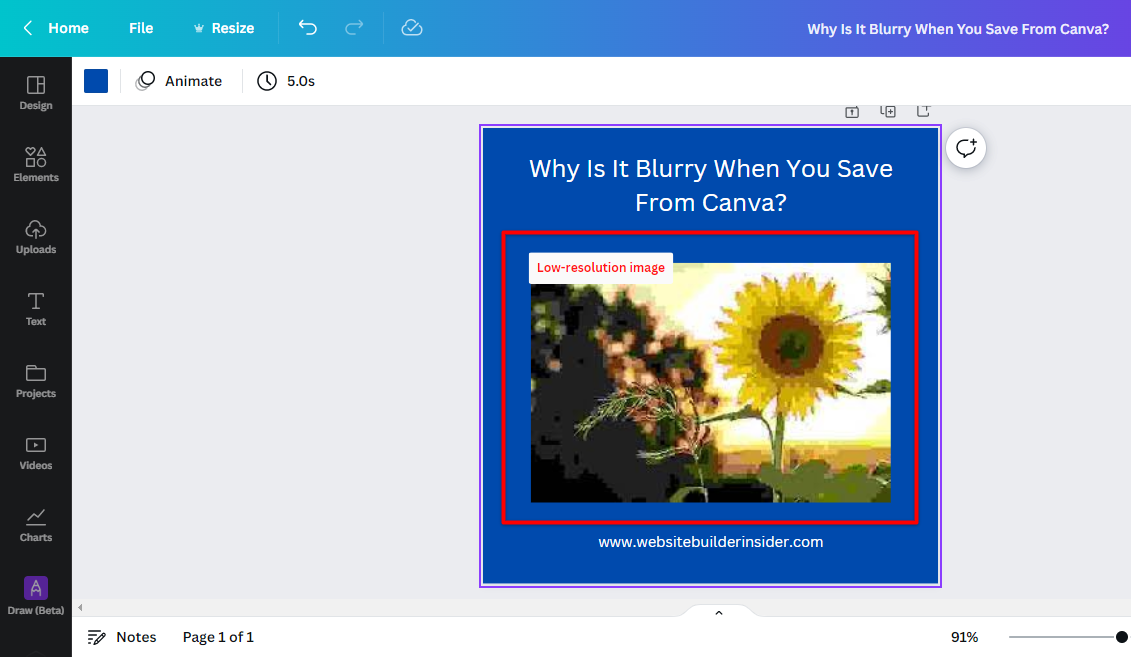Select the Draw (Beta) tool

[x=36, y=596]
